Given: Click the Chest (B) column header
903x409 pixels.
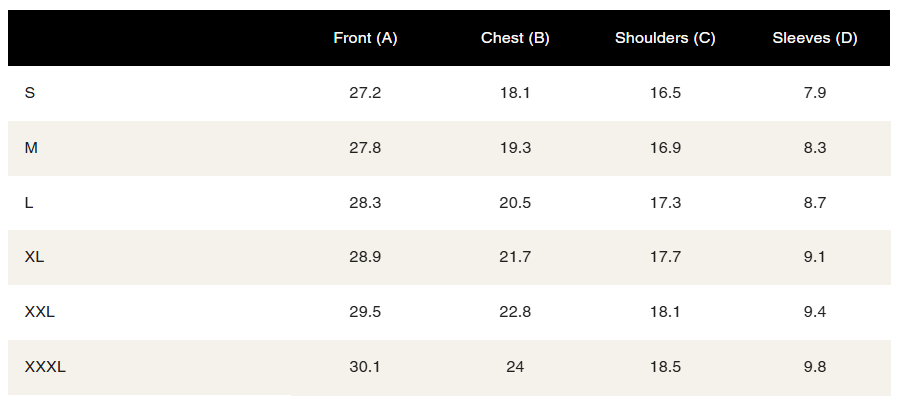Looking at the screenshot, I should coord(515,38).
